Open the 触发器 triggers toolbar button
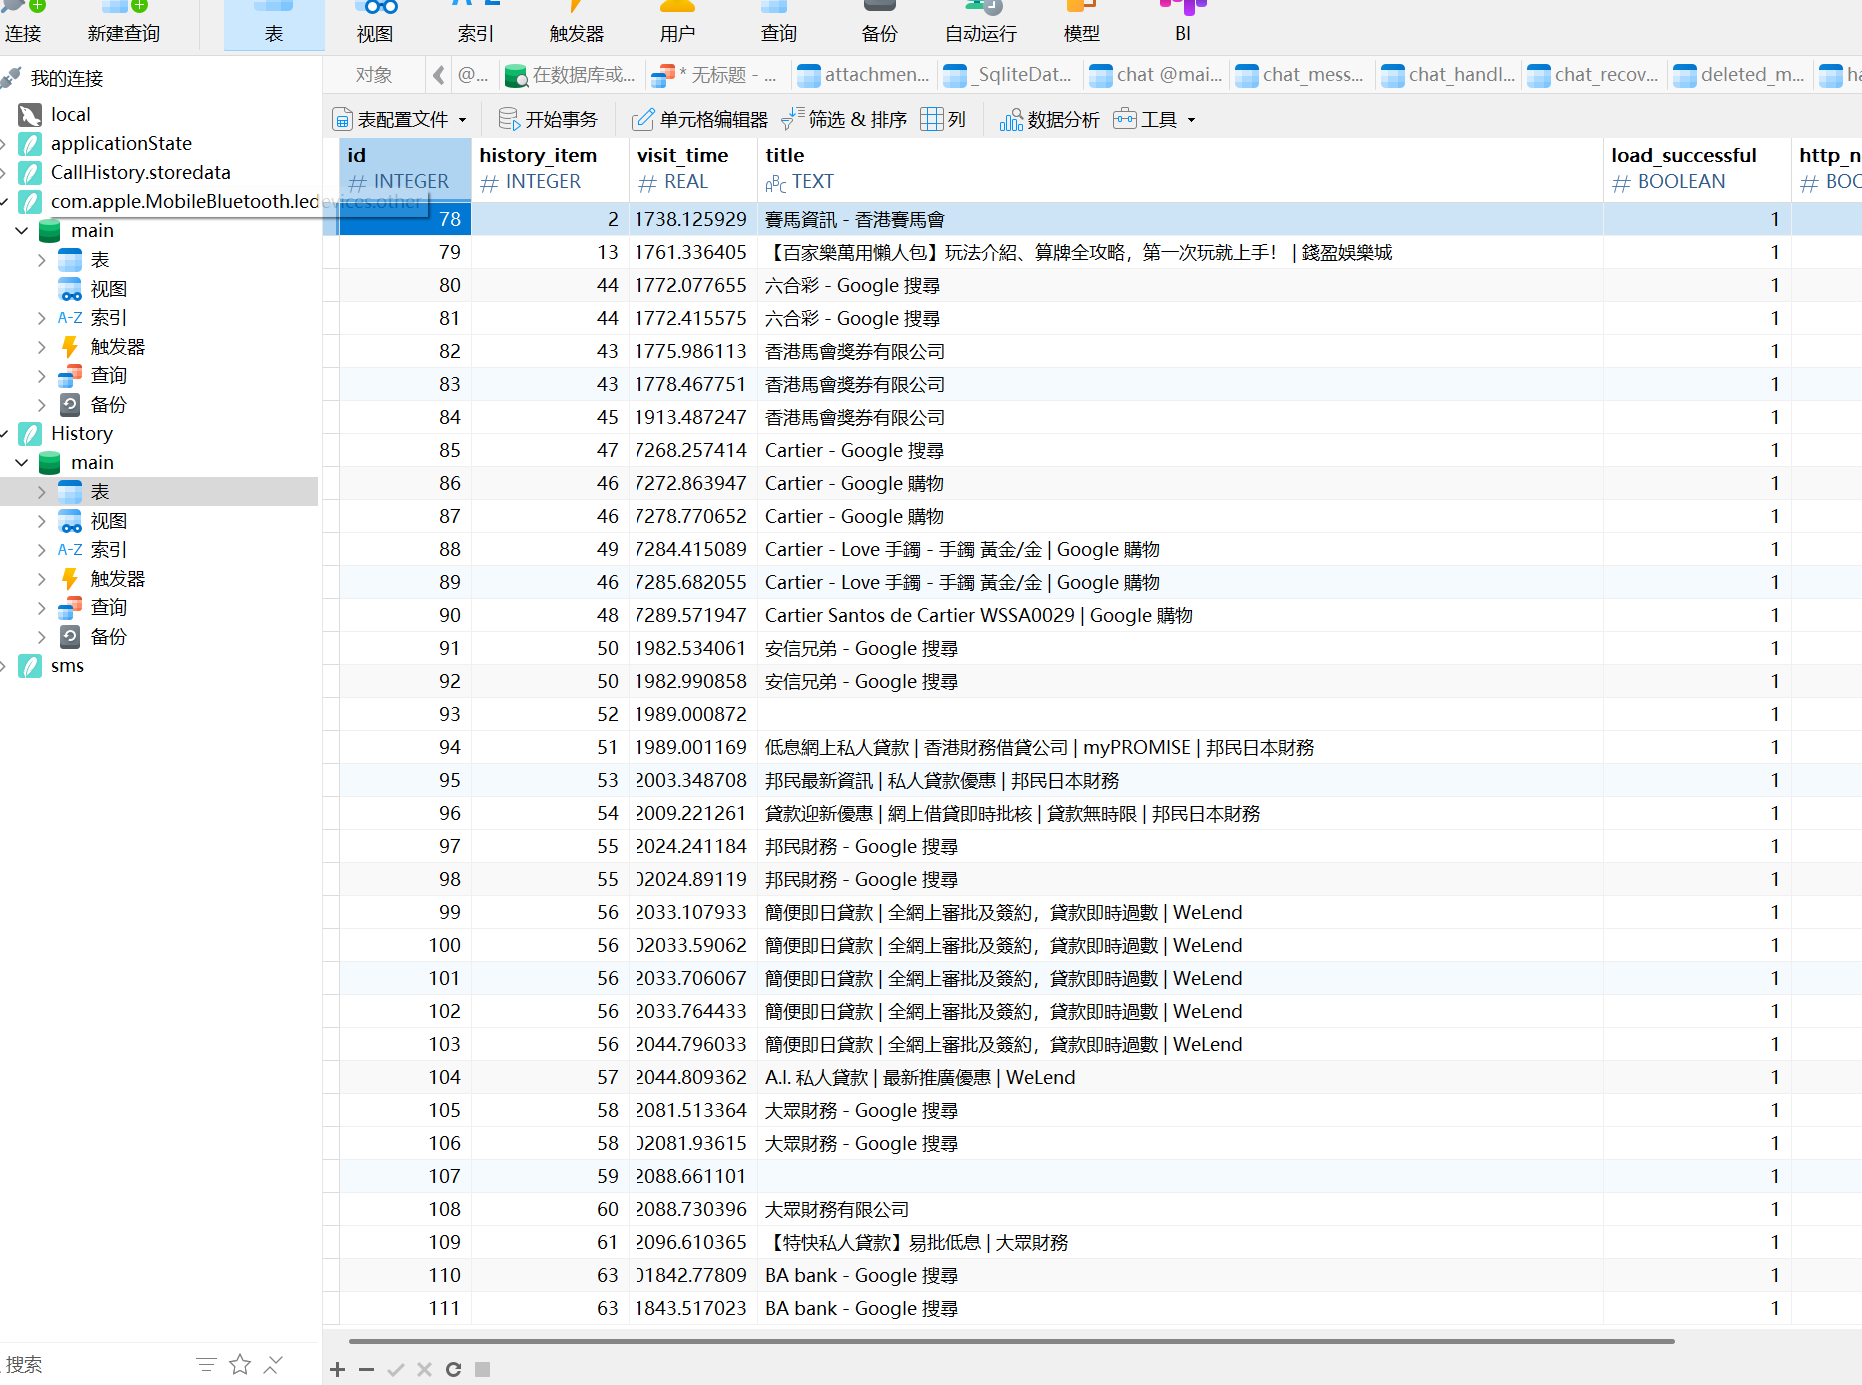The image size is (1862, 1385). coord(577,24)
